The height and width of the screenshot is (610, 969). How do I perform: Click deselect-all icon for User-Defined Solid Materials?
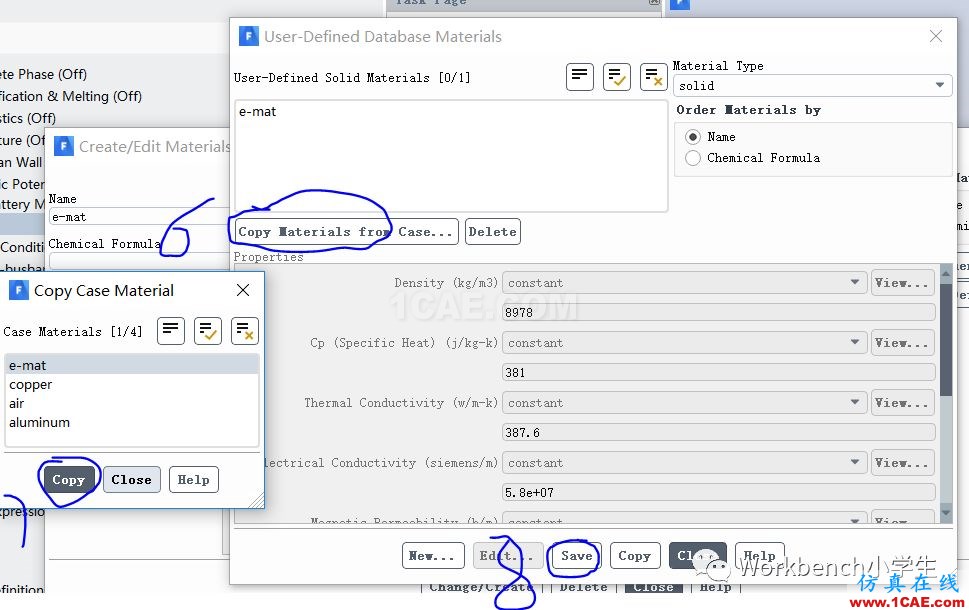tap(653, 77)
